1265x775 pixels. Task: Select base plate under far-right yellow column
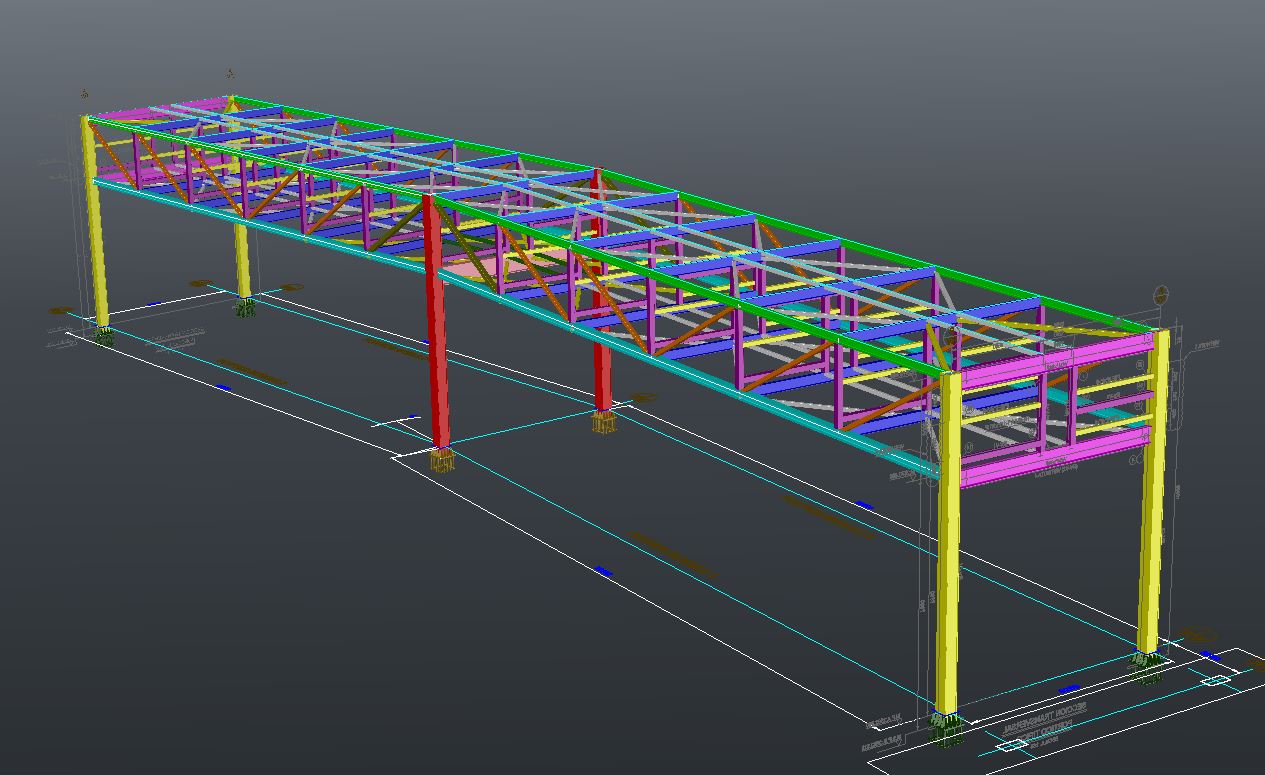(x=1148, y=664)
